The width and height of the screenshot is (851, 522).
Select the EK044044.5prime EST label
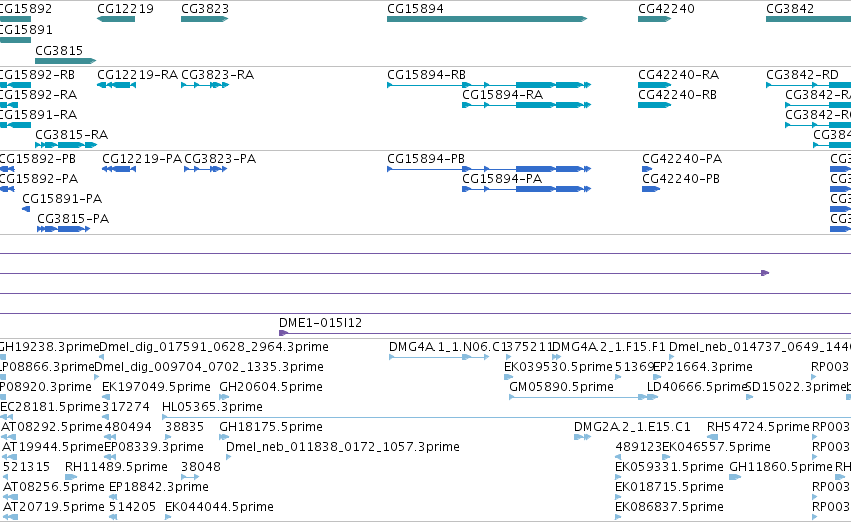click(x=219, y=507)
